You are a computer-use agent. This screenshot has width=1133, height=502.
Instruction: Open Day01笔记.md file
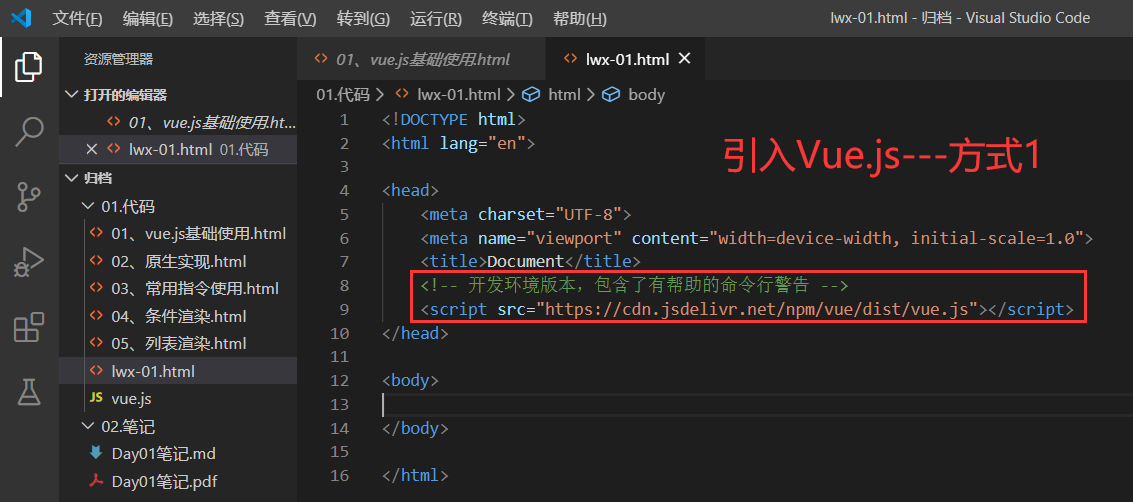tap(164, 454)
